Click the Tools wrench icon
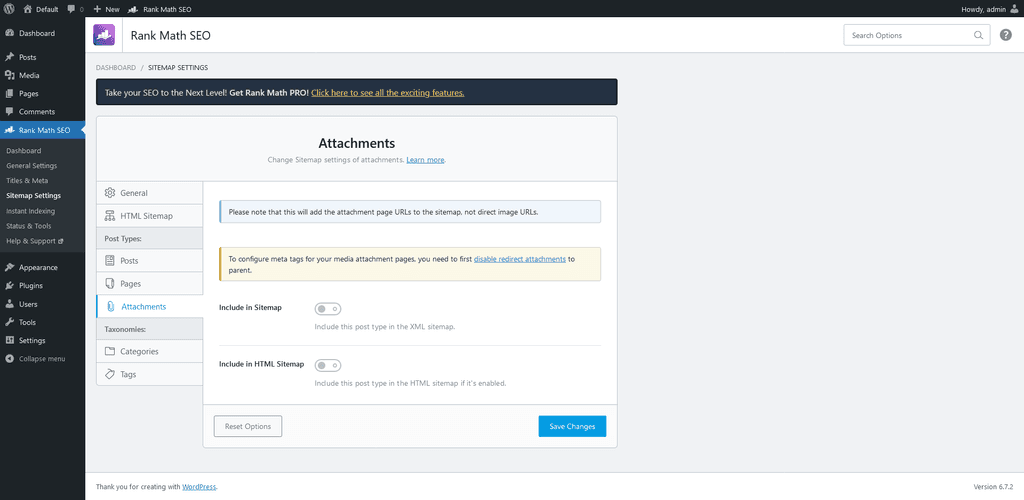This screenshot has width=1024, height=500. click(x=10, y=322)
